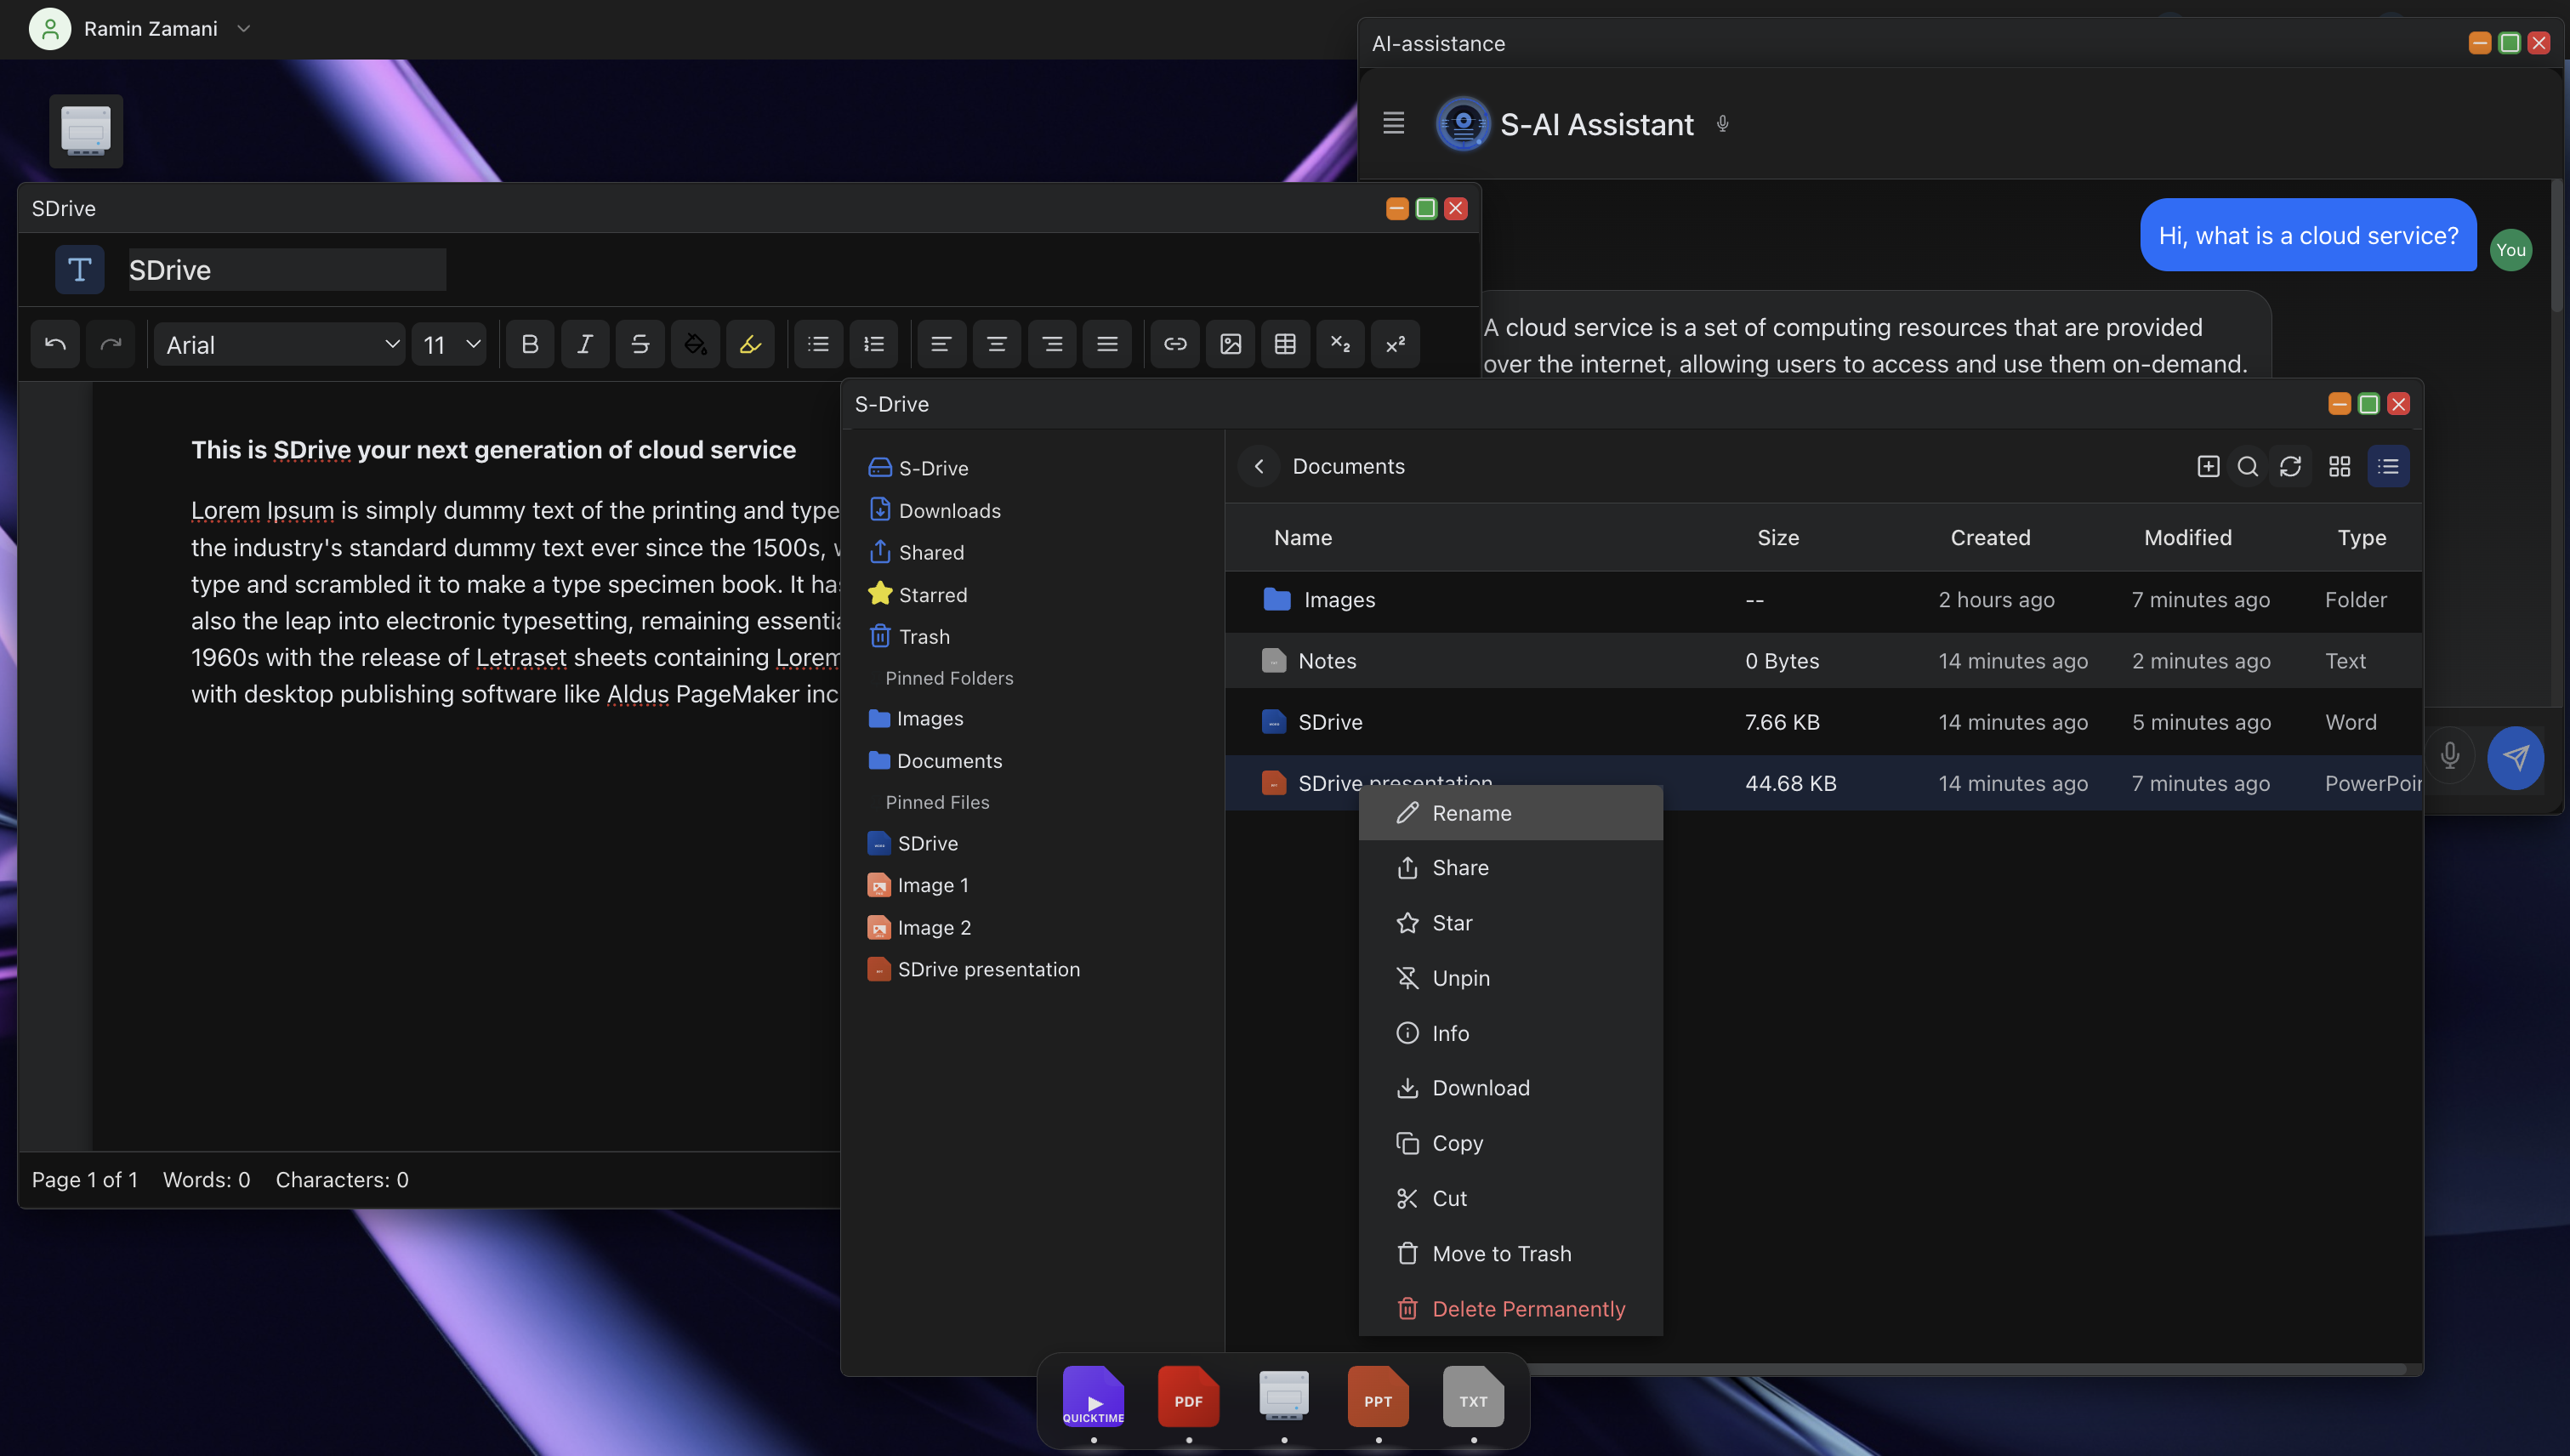Choose Rename from the context menu

coord(1471,813)
